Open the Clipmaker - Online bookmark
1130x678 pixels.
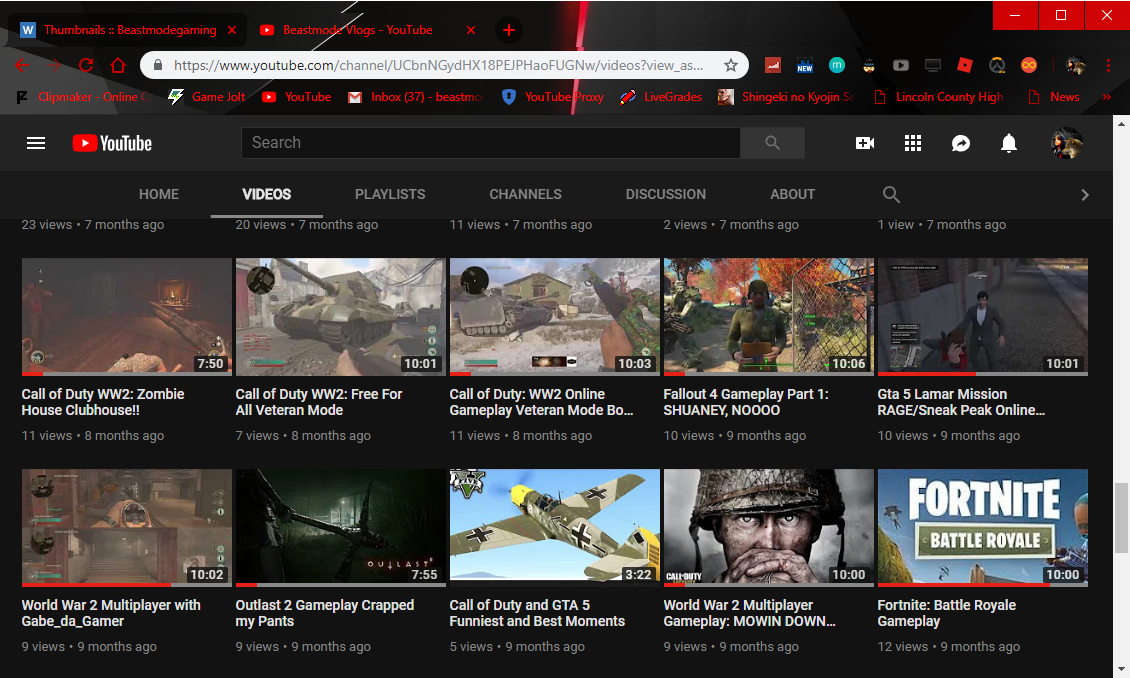(x=83, y=97)
